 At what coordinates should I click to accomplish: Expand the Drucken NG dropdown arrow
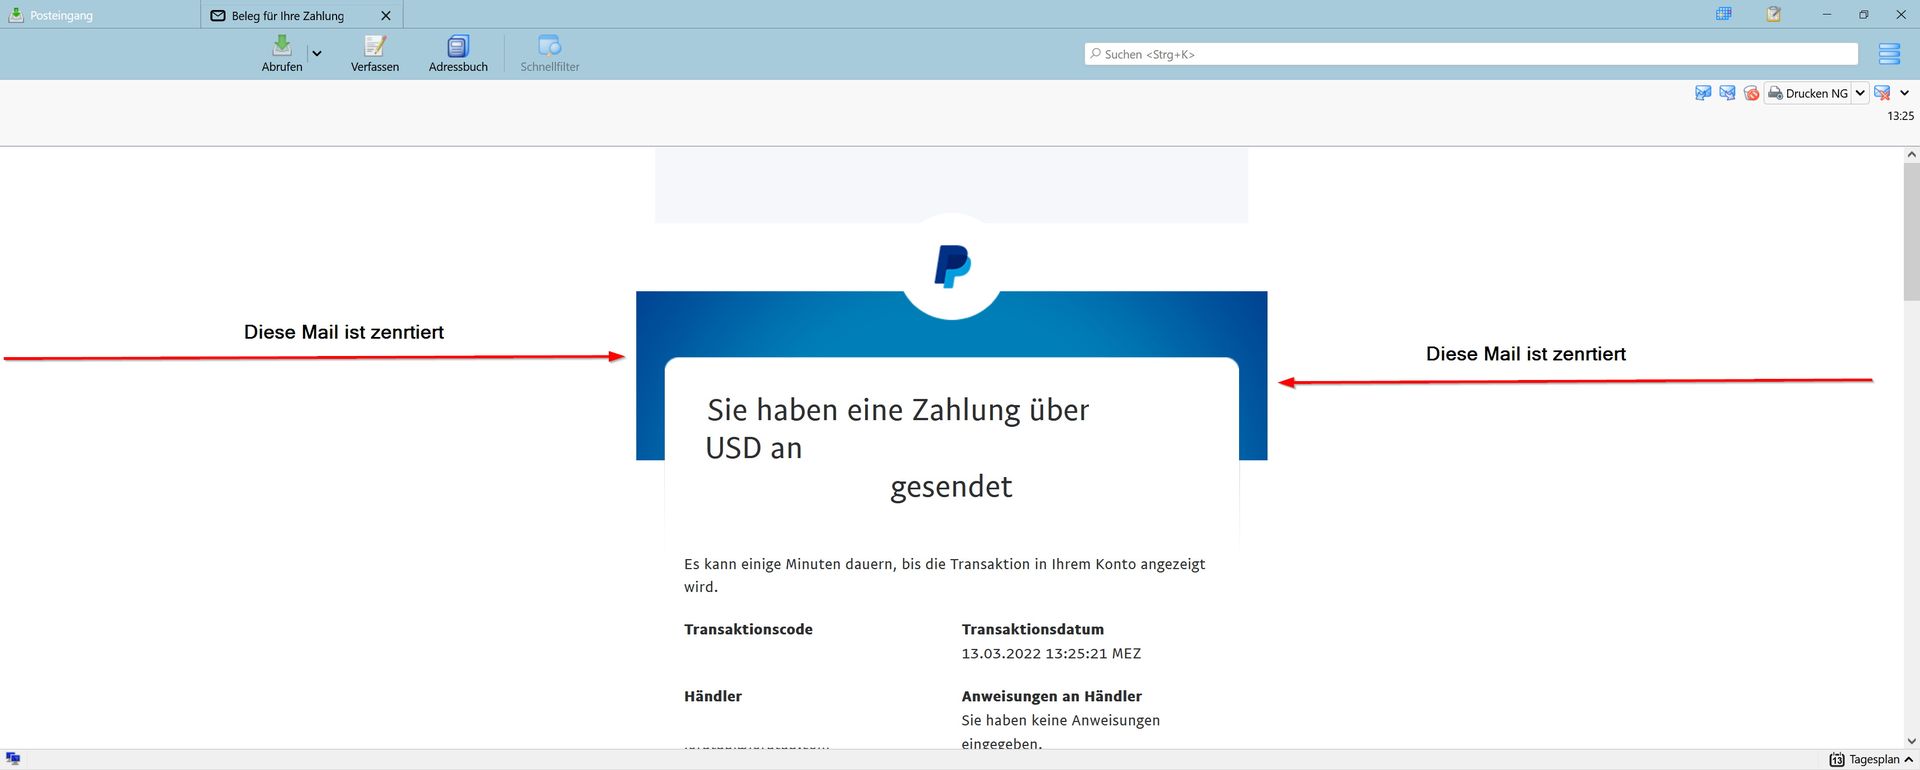coord(1860,93)
